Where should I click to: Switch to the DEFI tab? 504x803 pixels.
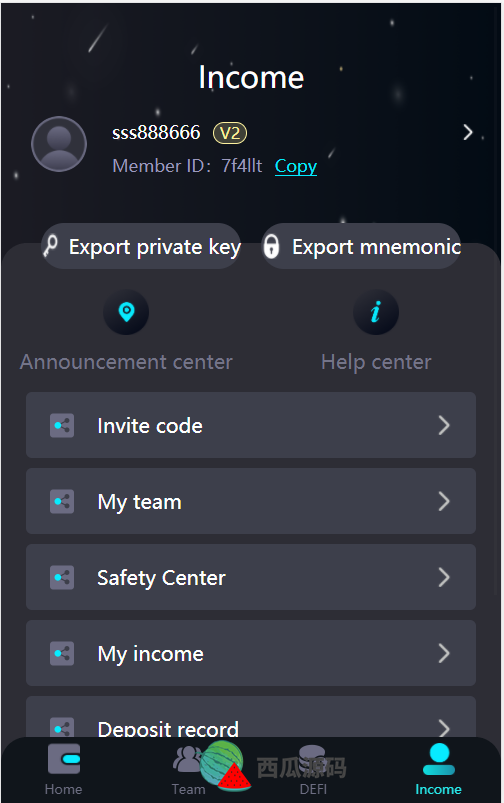(x=313, y=770)
